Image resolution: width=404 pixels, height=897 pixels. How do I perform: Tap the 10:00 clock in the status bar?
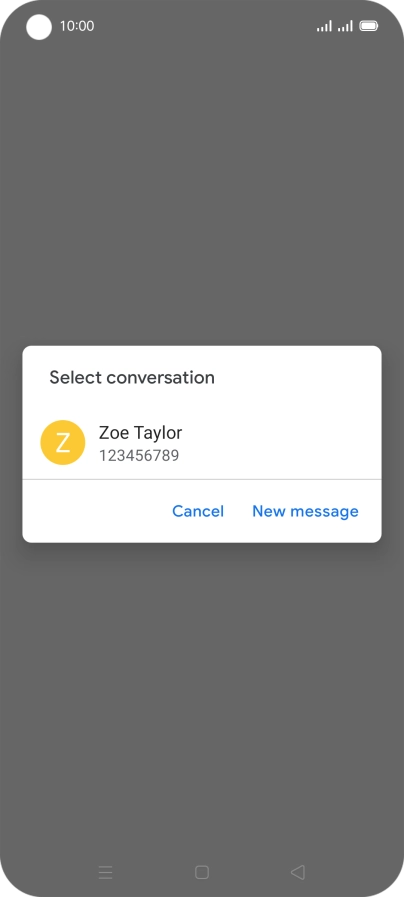pos(77,26)
